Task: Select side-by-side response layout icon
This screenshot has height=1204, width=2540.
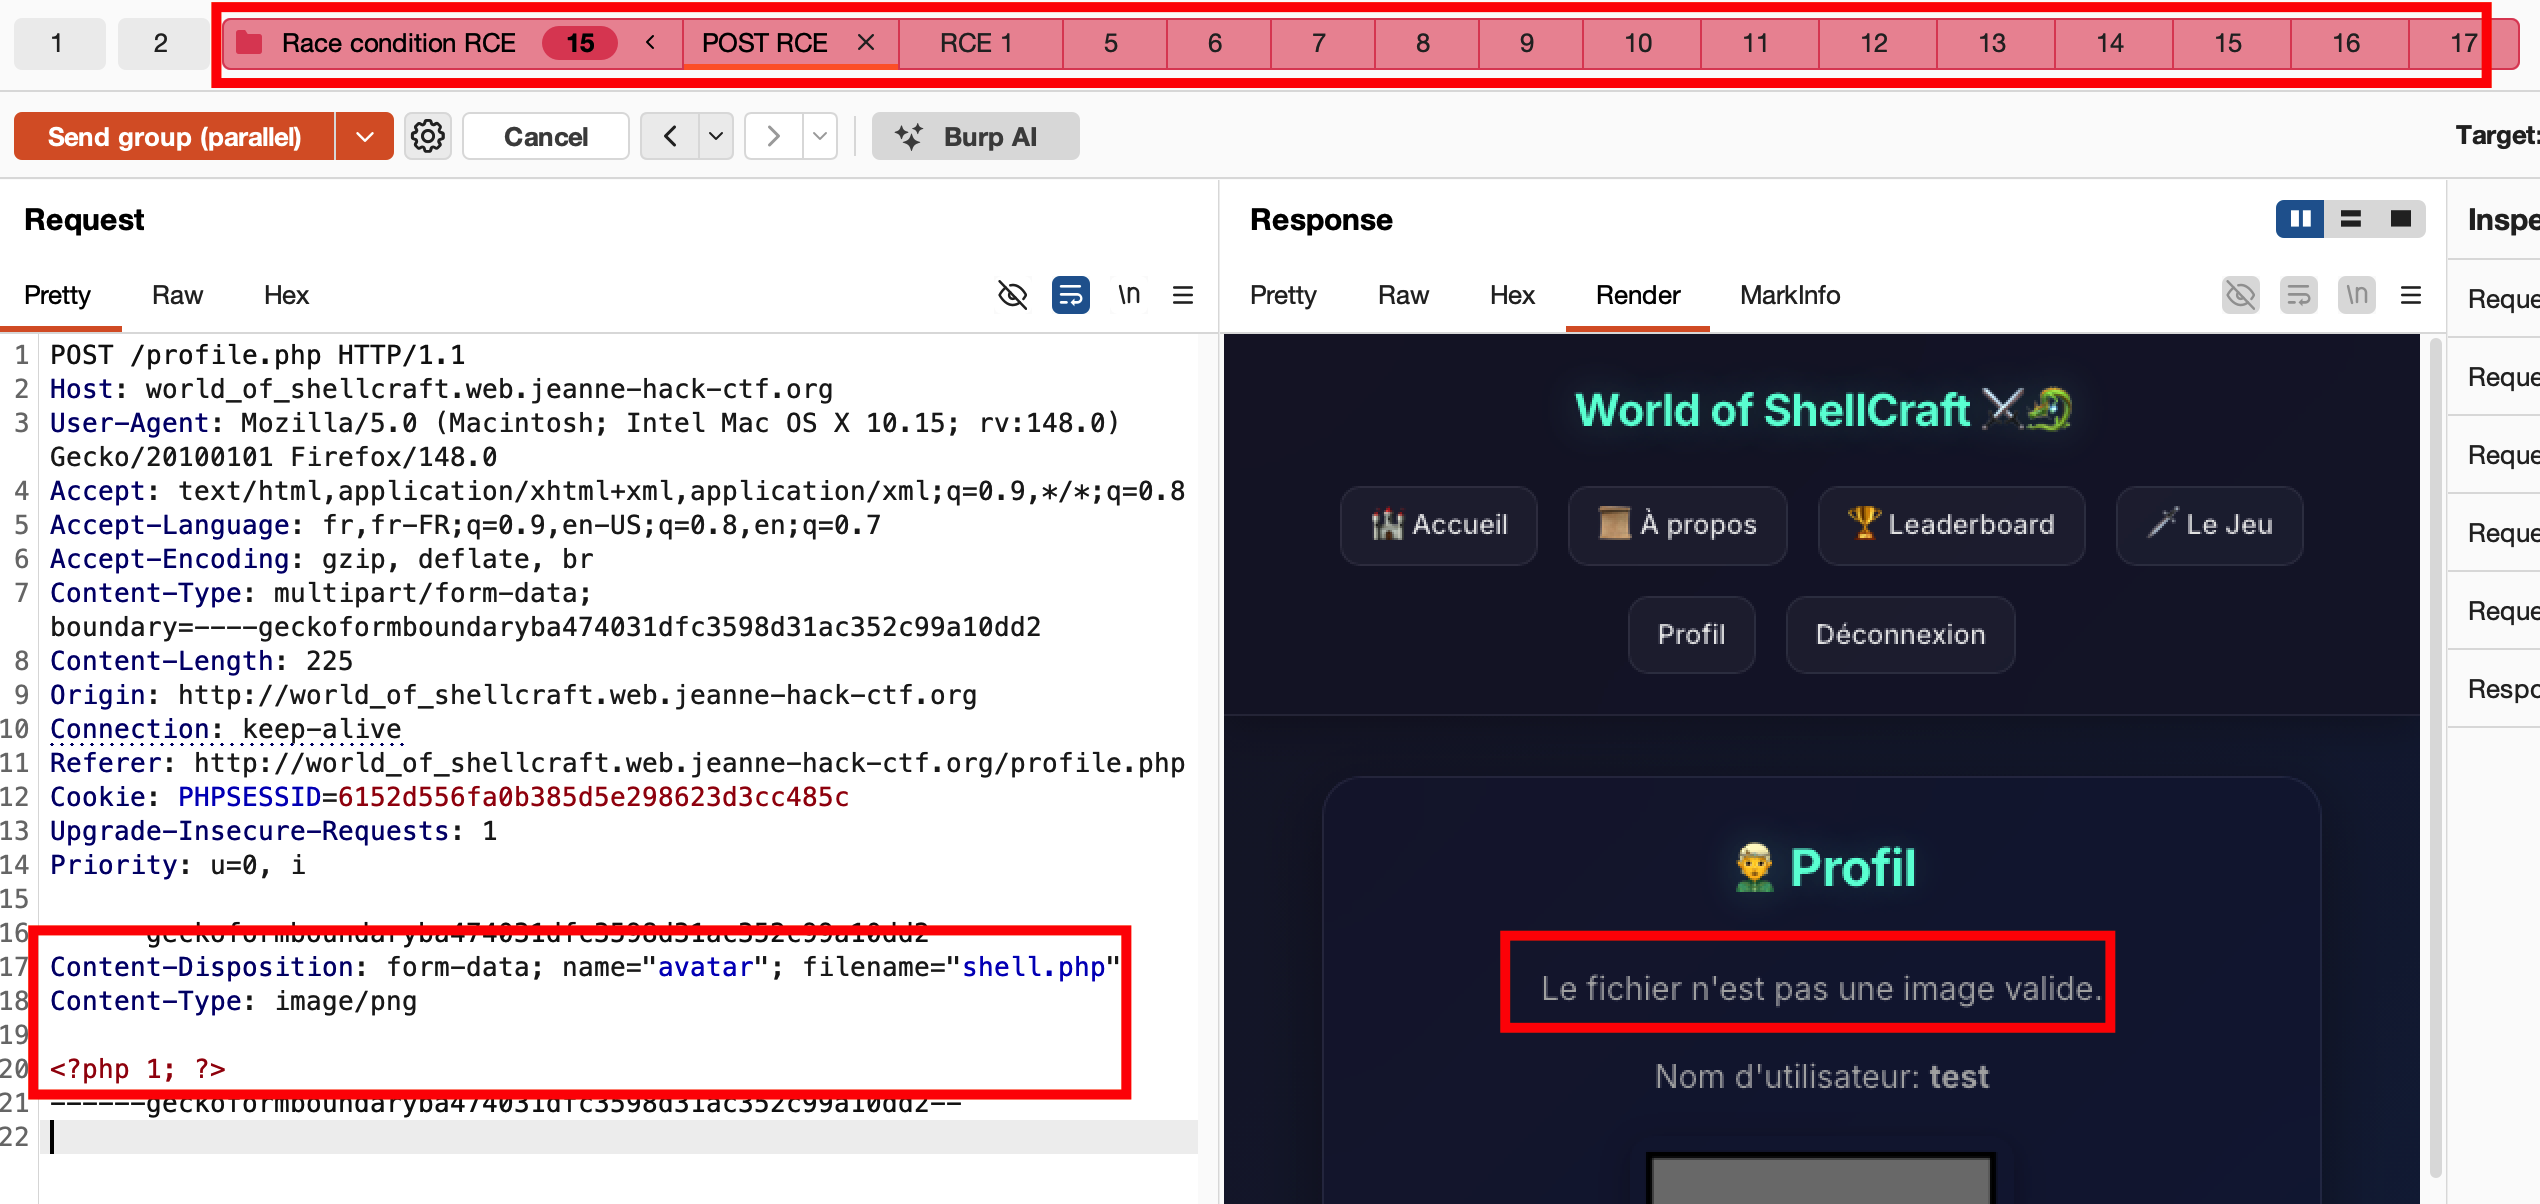Action: pos(2300,219)
